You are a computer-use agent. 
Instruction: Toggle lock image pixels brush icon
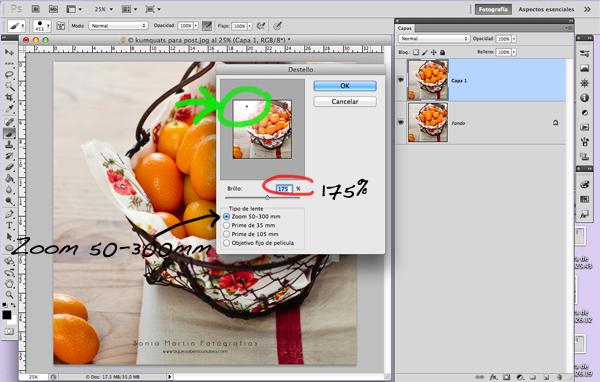pyautogui.click(x=425, y=52)
